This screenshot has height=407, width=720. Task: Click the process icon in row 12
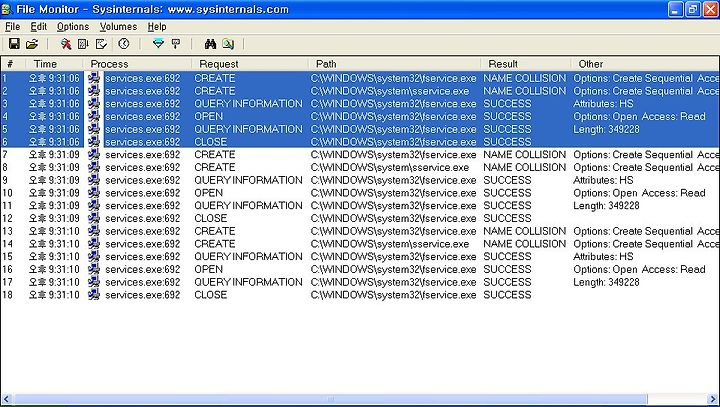click(x=94, y=218)
